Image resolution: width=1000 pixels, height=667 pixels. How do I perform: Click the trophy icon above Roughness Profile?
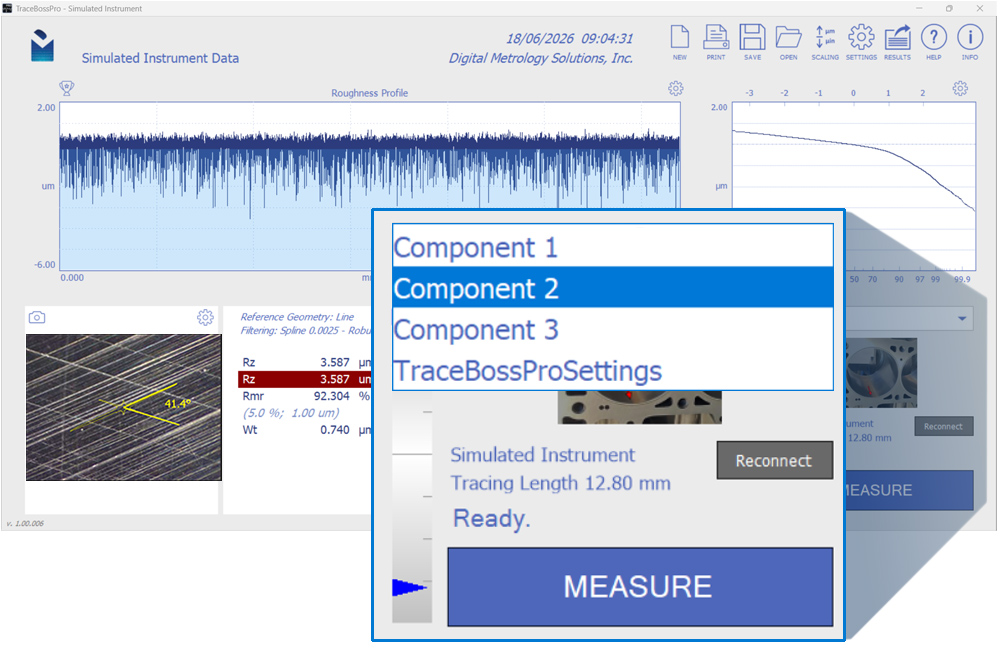66,88
